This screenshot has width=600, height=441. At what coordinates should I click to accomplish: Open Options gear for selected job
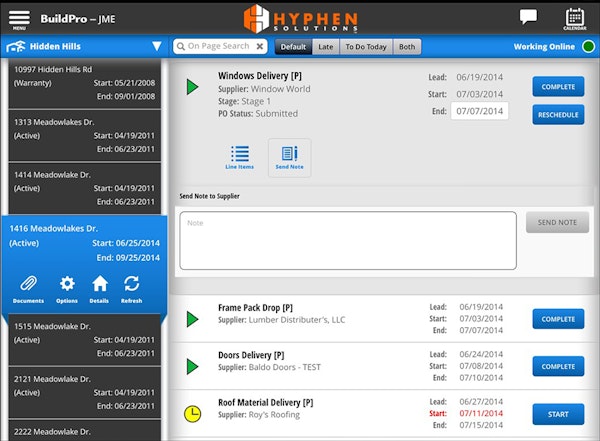(67, 287)
